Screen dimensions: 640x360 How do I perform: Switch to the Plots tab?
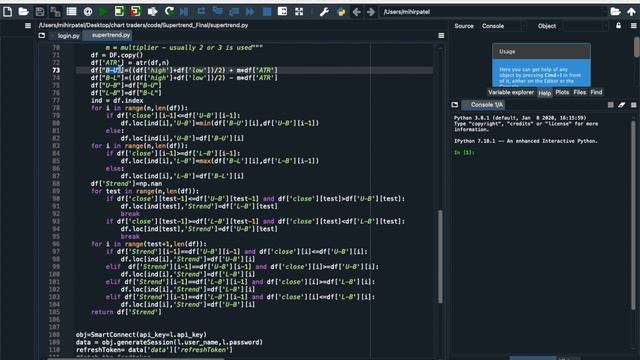[562, 93]
